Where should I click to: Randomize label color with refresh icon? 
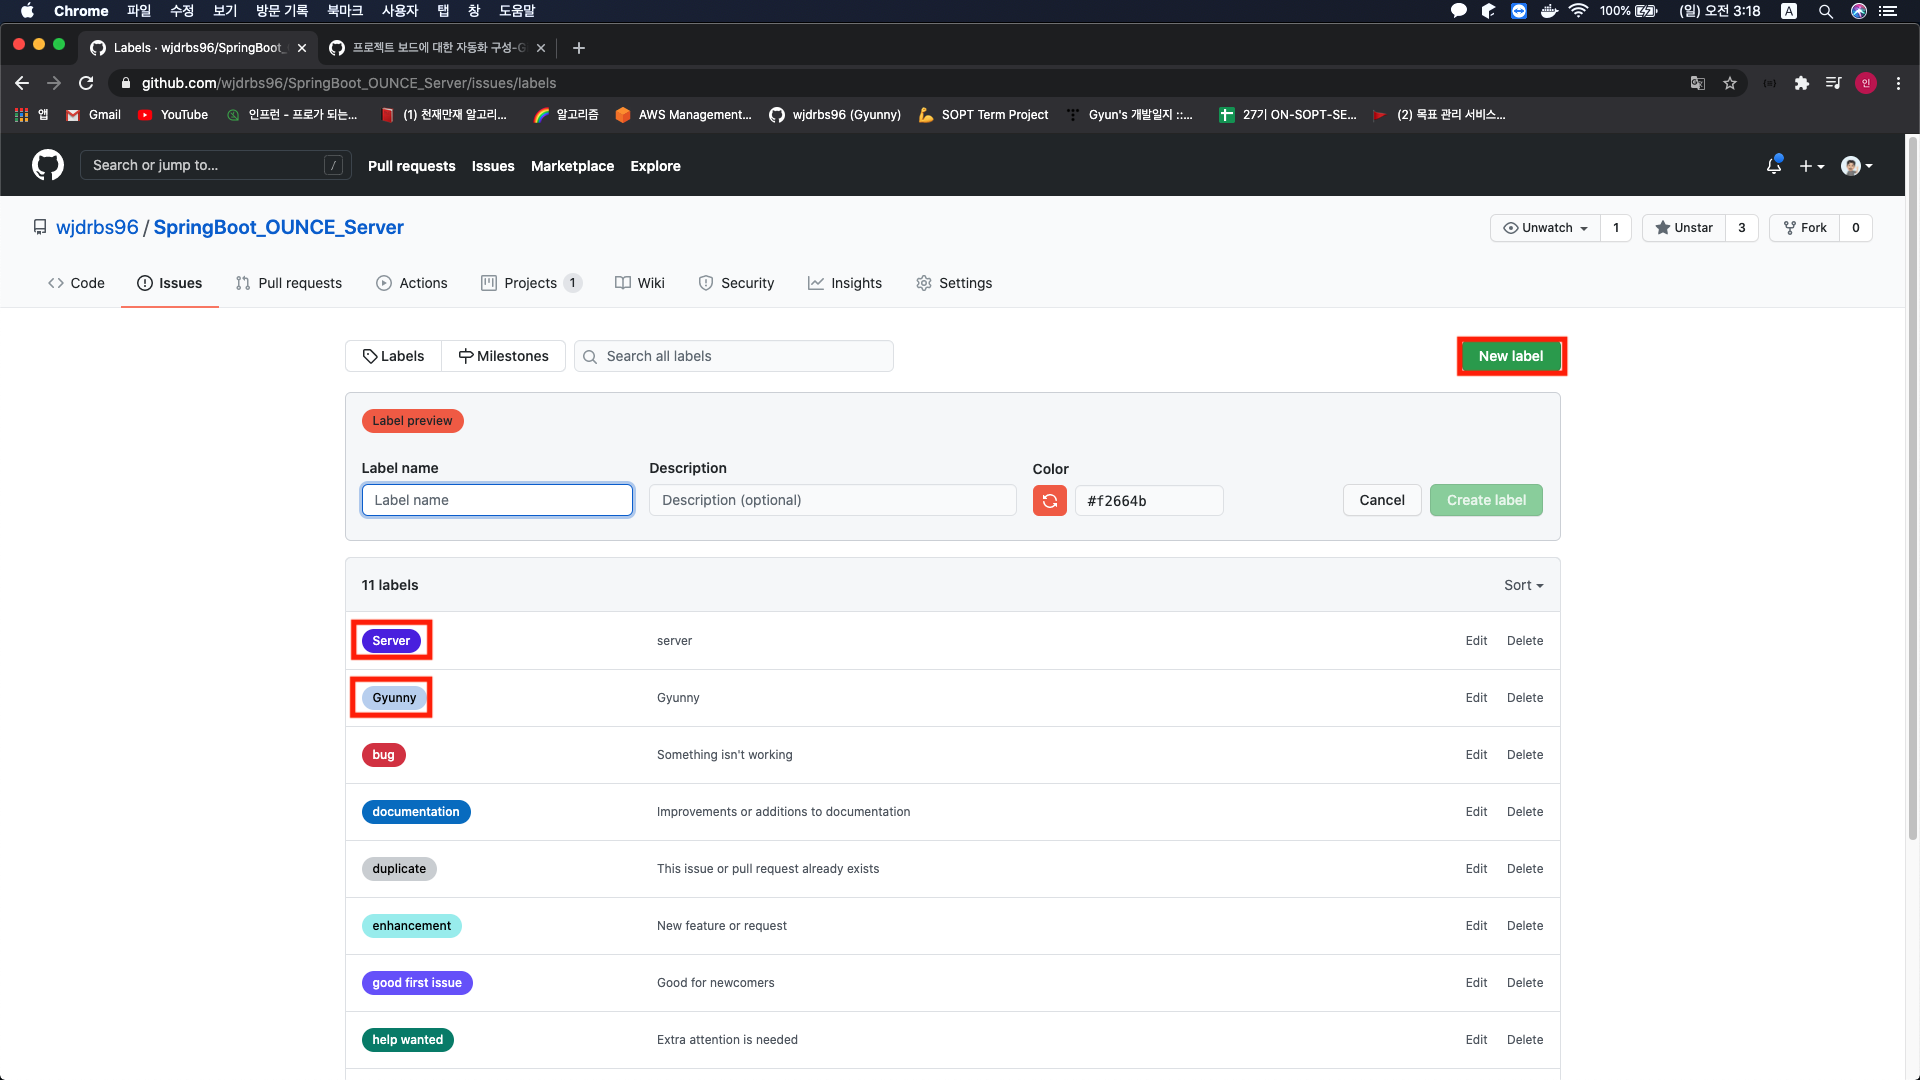[x=1049, y=501]
